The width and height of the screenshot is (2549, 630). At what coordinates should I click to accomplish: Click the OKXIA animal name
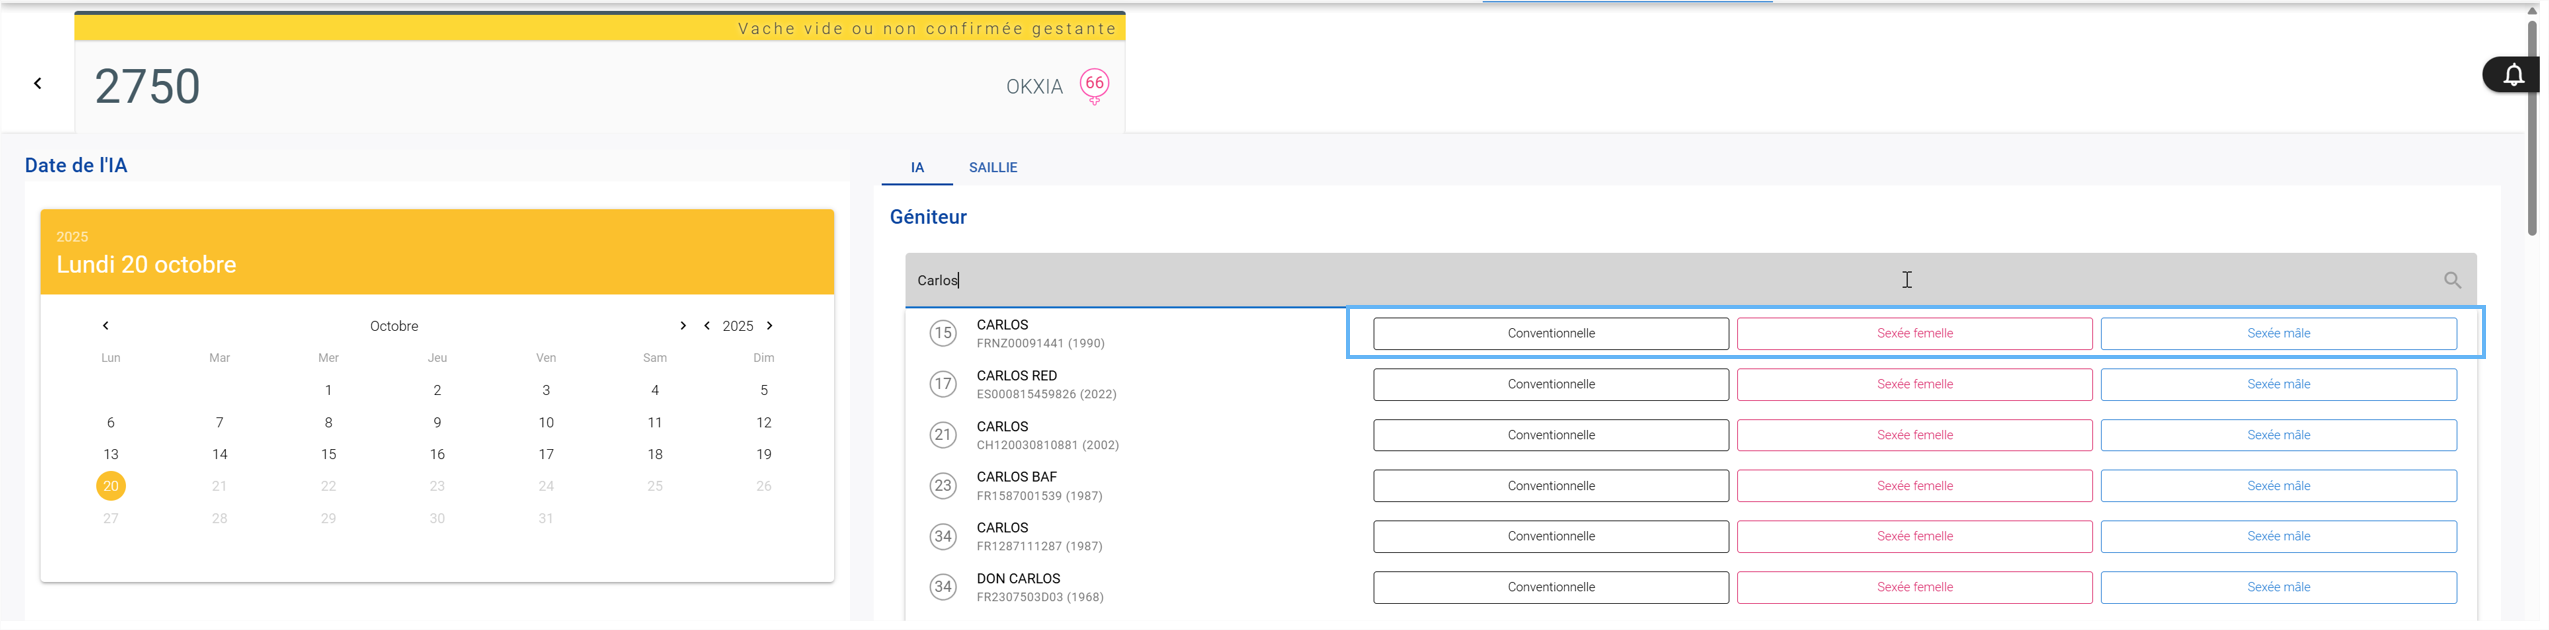tap(1034, 87)
